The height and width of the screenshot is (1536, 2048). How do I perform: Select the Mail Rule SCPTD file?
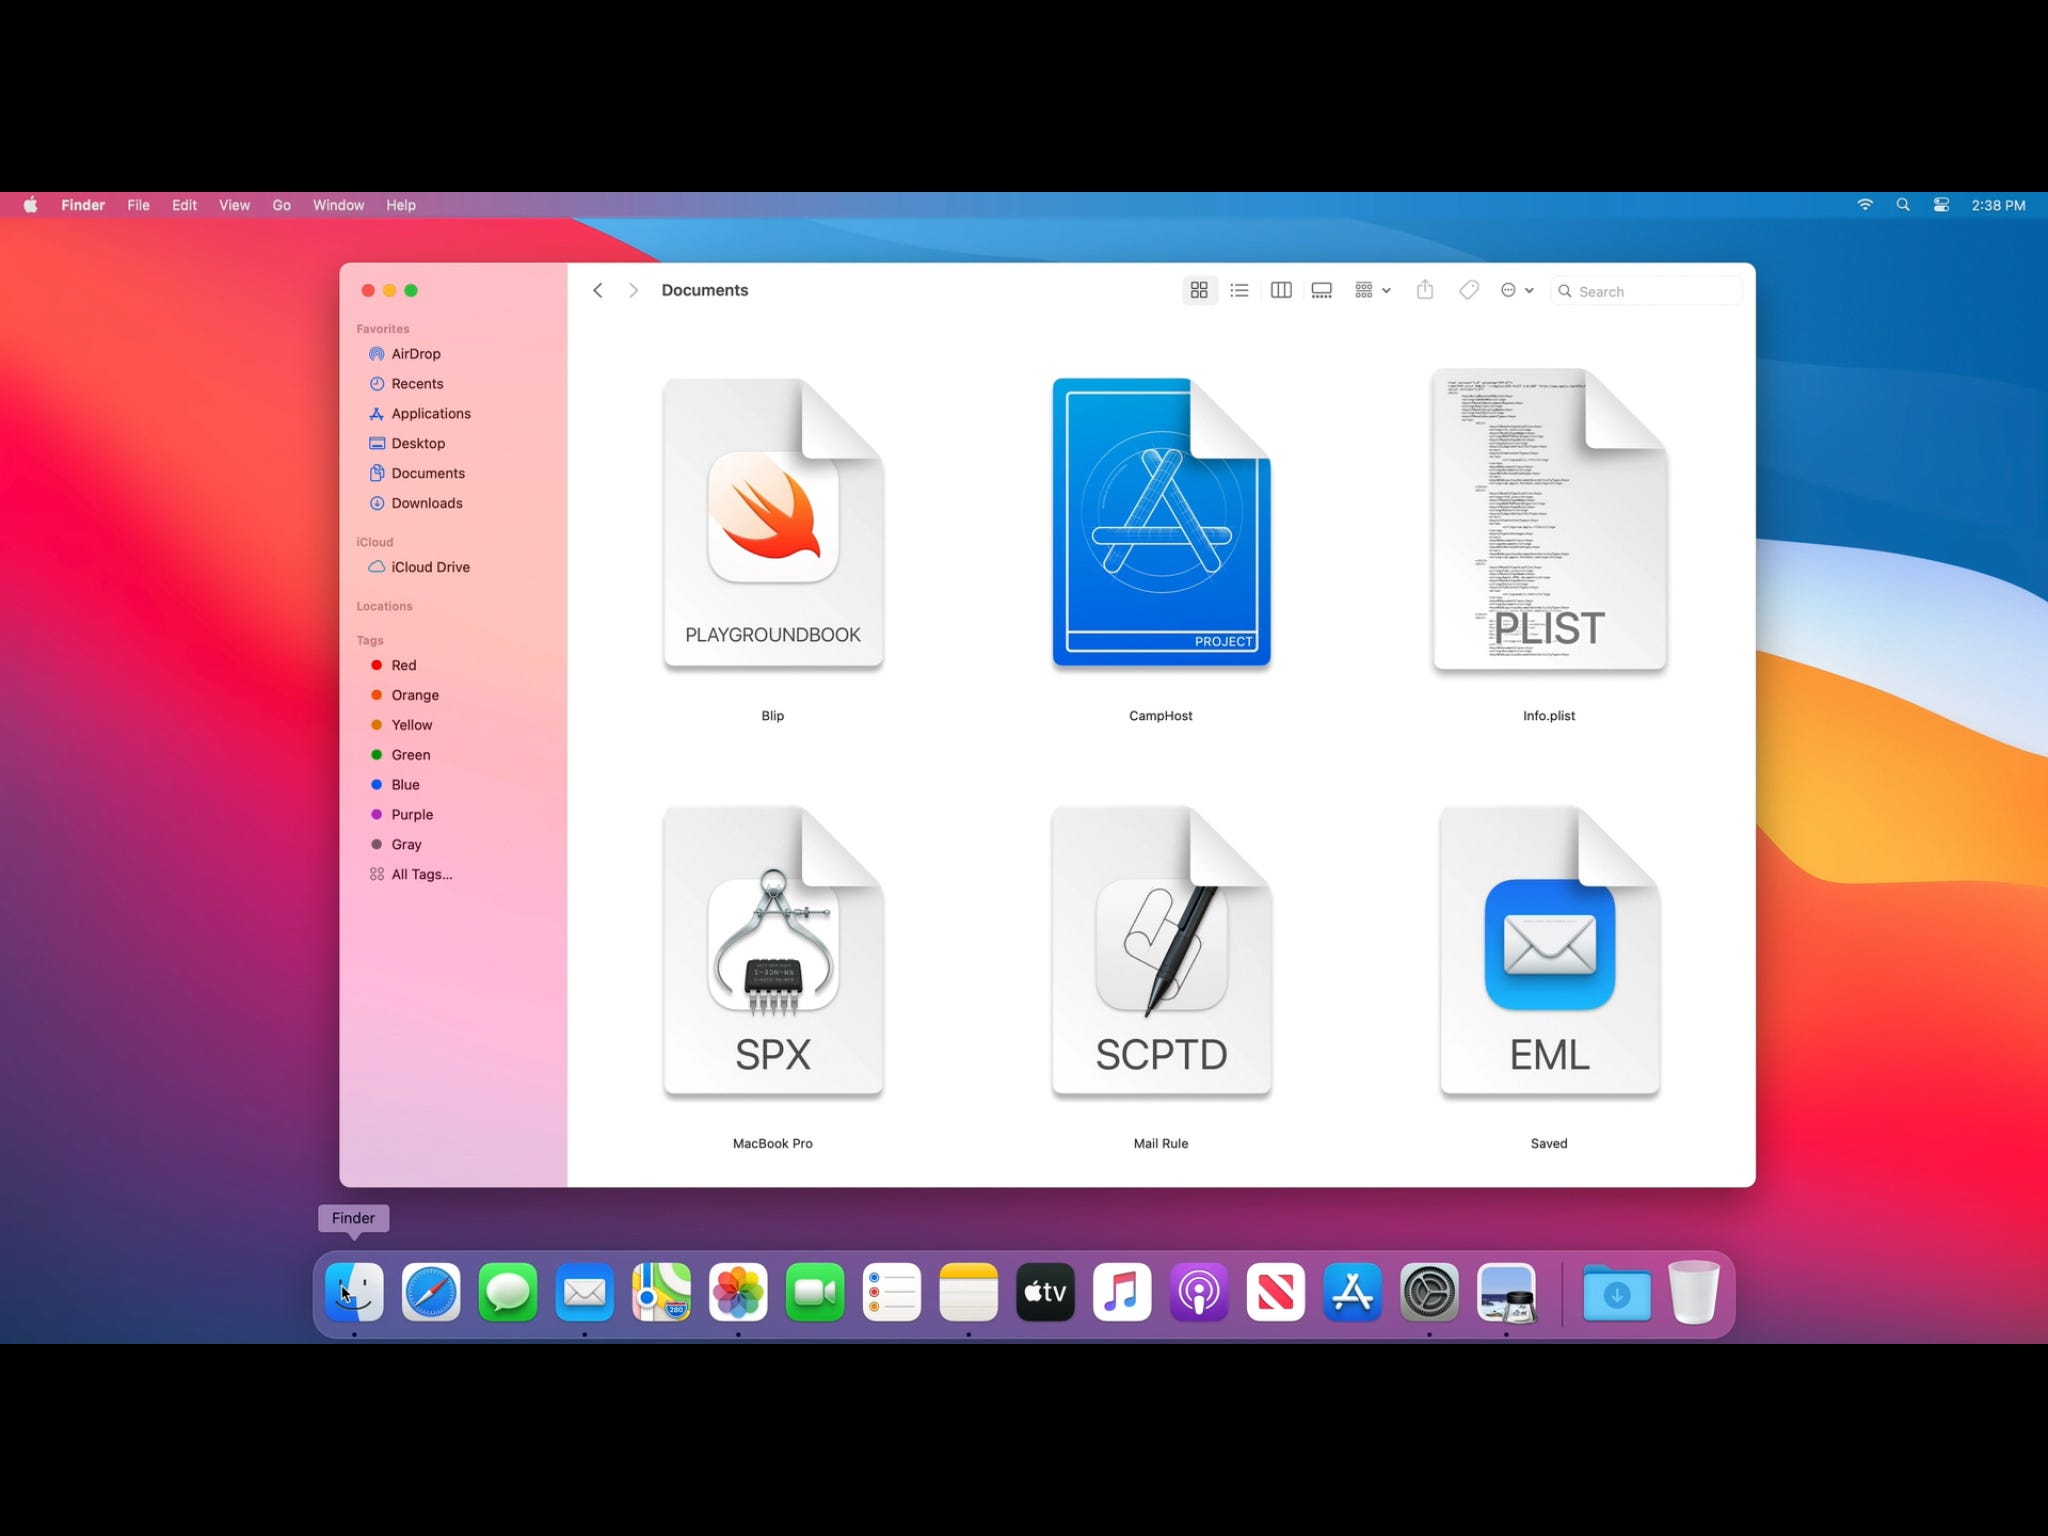pyautogui.click(x=1161, y=951)
